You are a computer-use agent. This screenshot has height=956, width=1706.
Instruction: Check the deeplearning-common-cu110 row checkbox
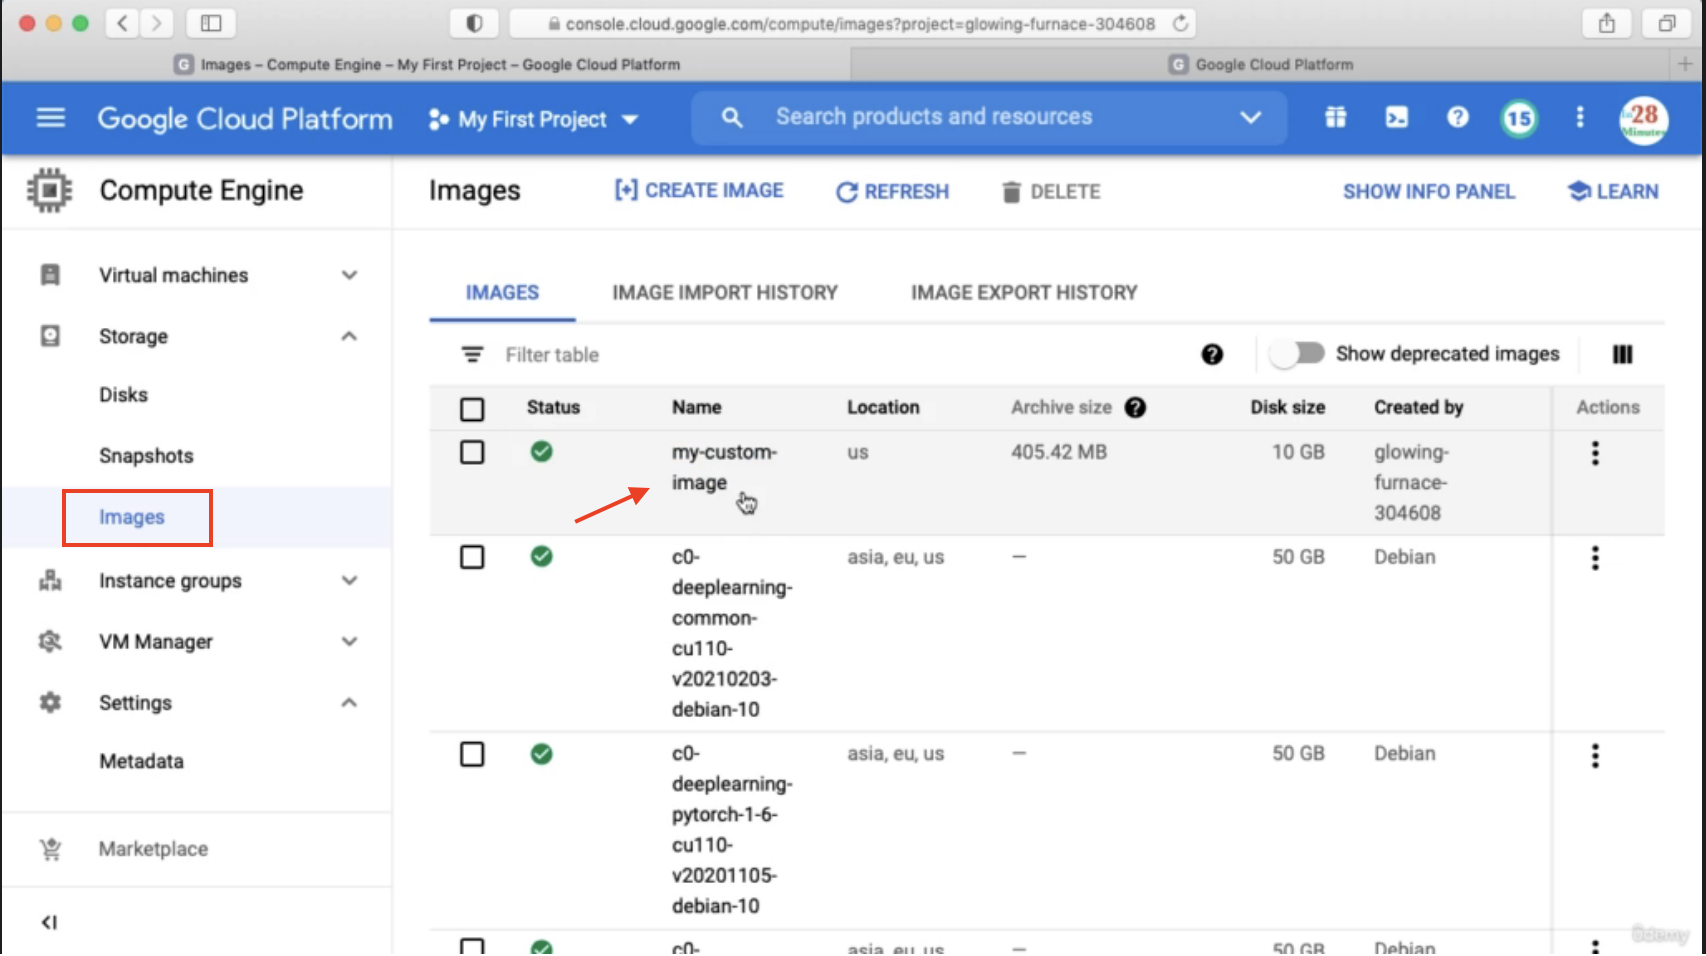472,557
